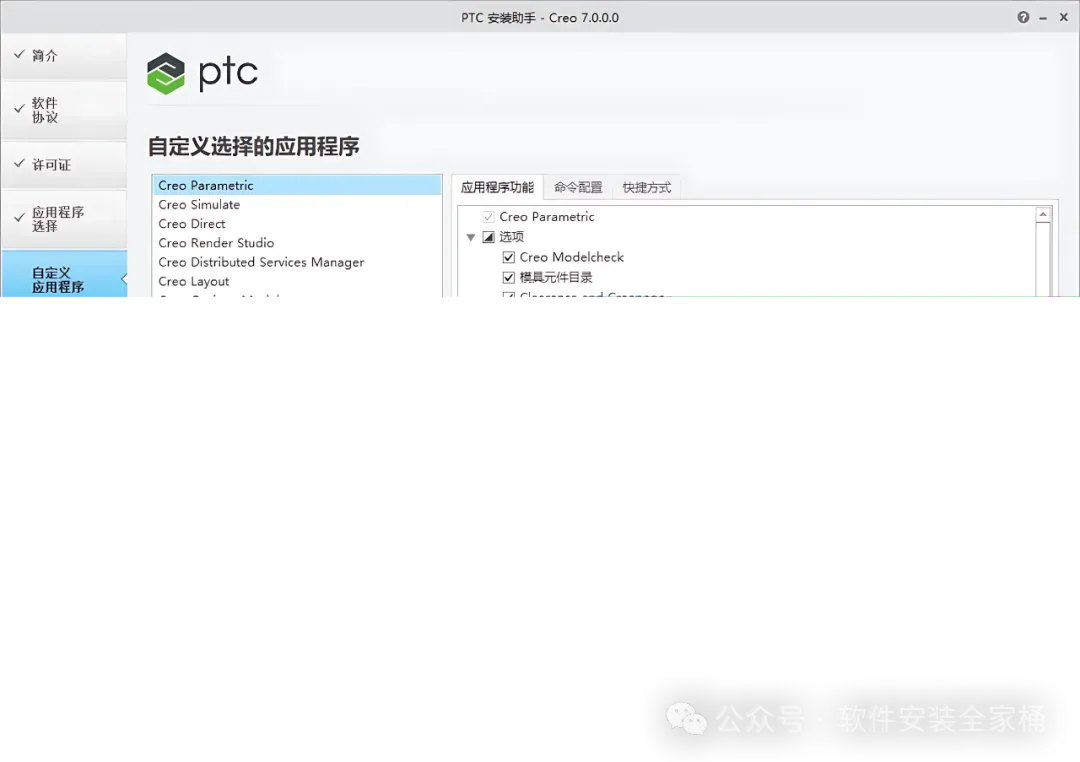This screenshot has height=762, width=1080.
Task: Go to the 许可证 step
Action: 63,165
